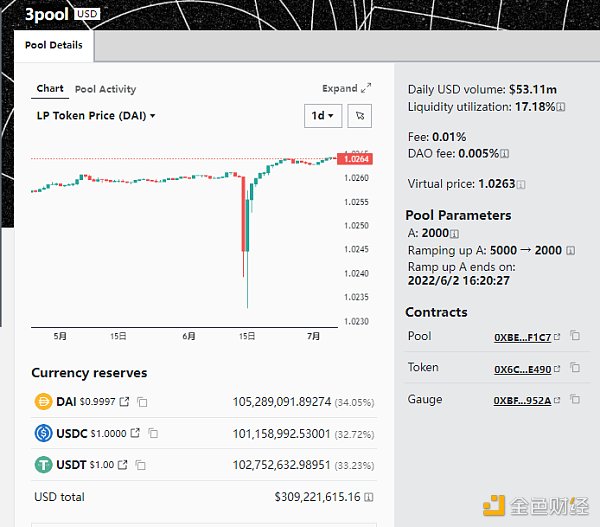This screenshot has width=600, height=527.
Task: Click info icon next to Virtual price
Action: tap(521, 184)
